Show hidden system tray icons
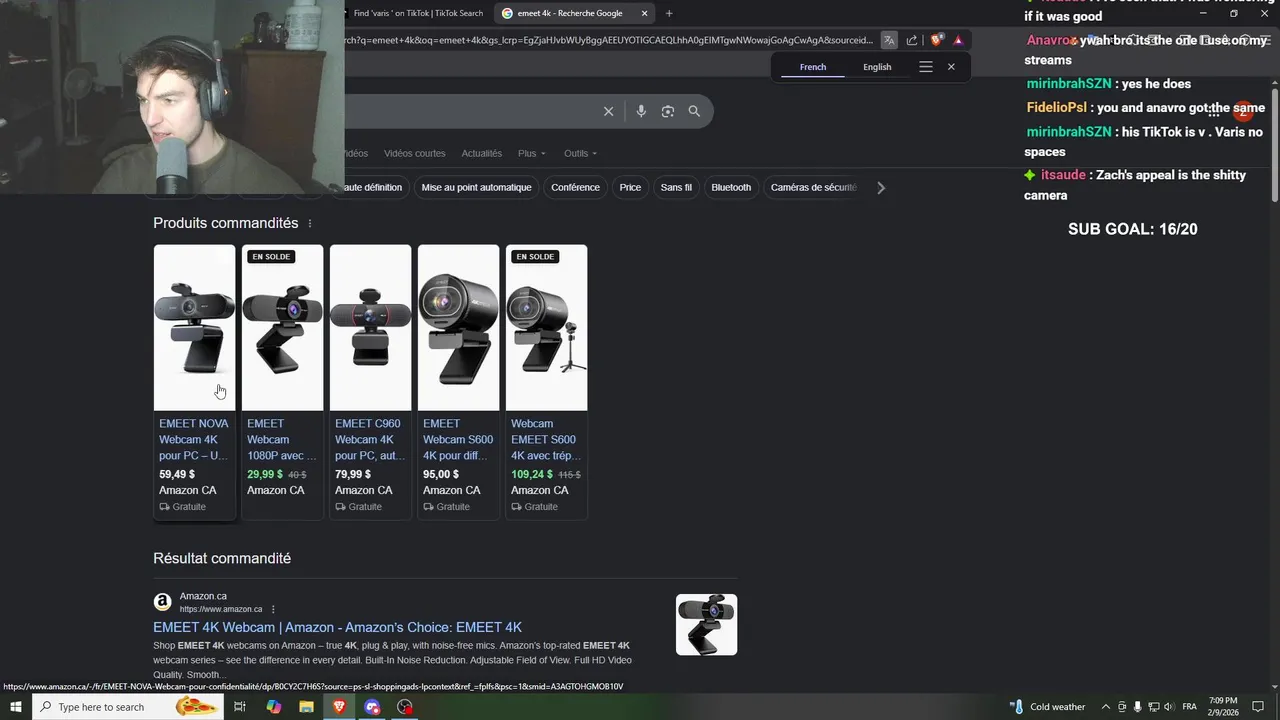 point(1105,707)
